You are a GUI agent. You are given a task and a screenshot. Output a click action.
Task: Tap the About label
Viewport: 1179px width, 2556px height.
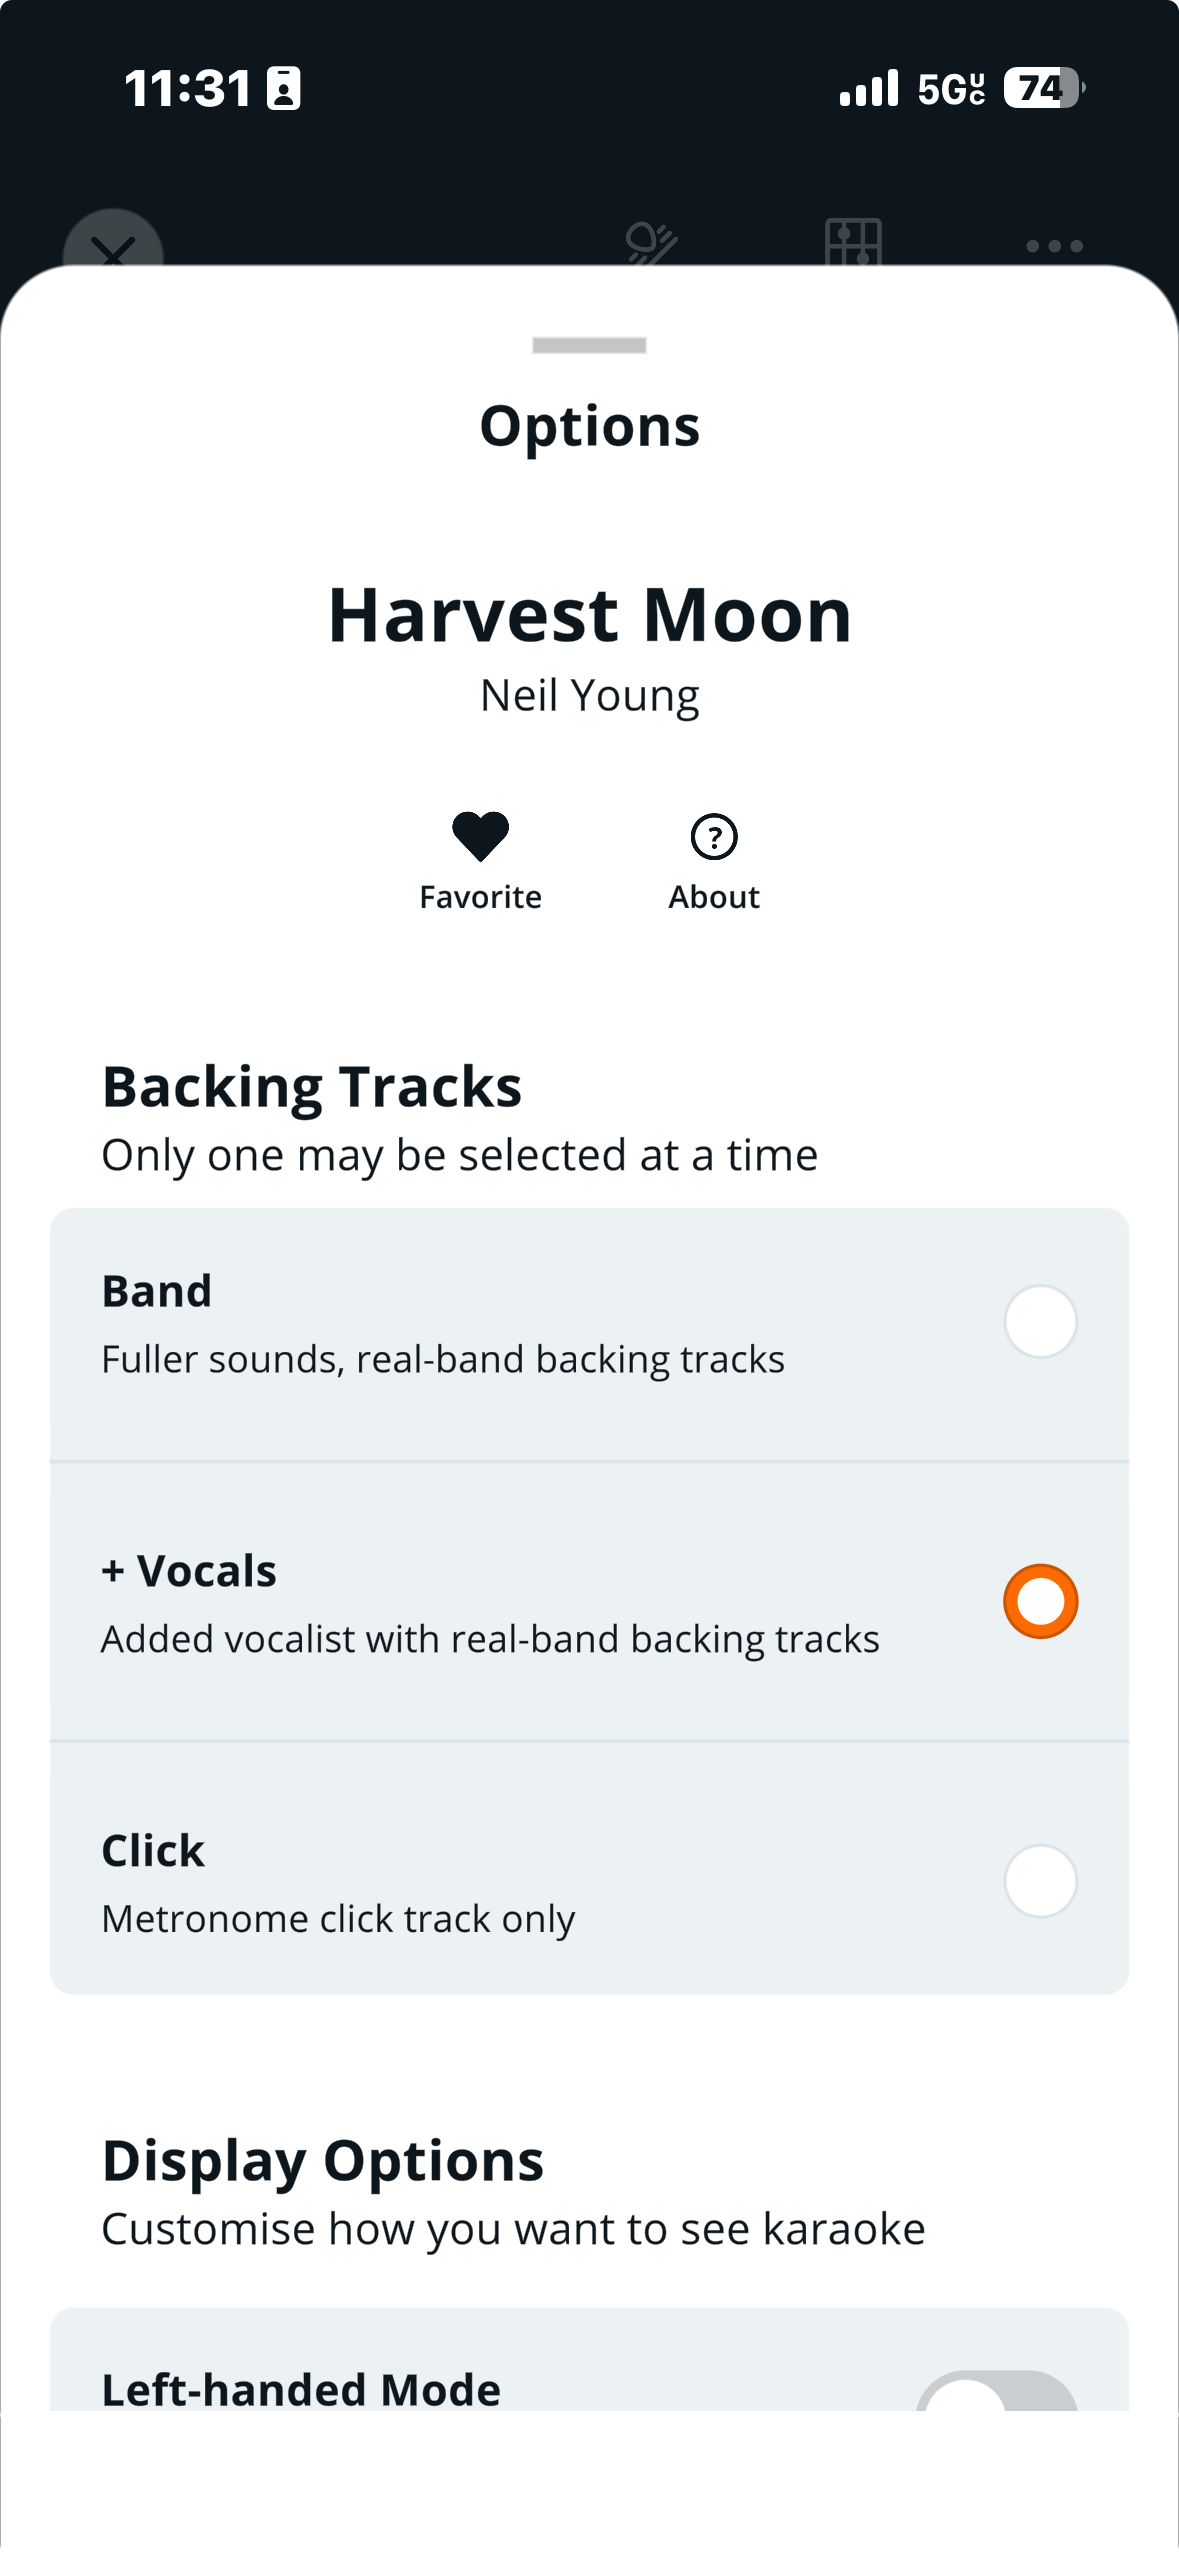pos(714,897)
